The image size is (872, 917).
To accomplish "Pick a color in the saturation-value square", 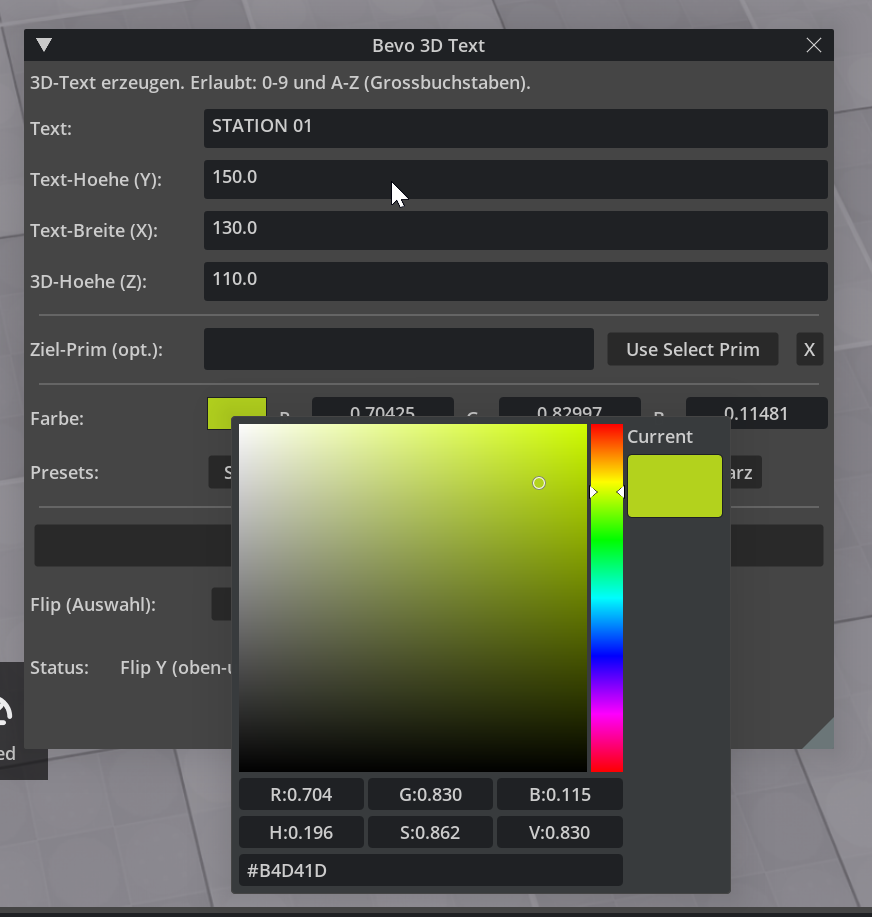I will (412, 597).
